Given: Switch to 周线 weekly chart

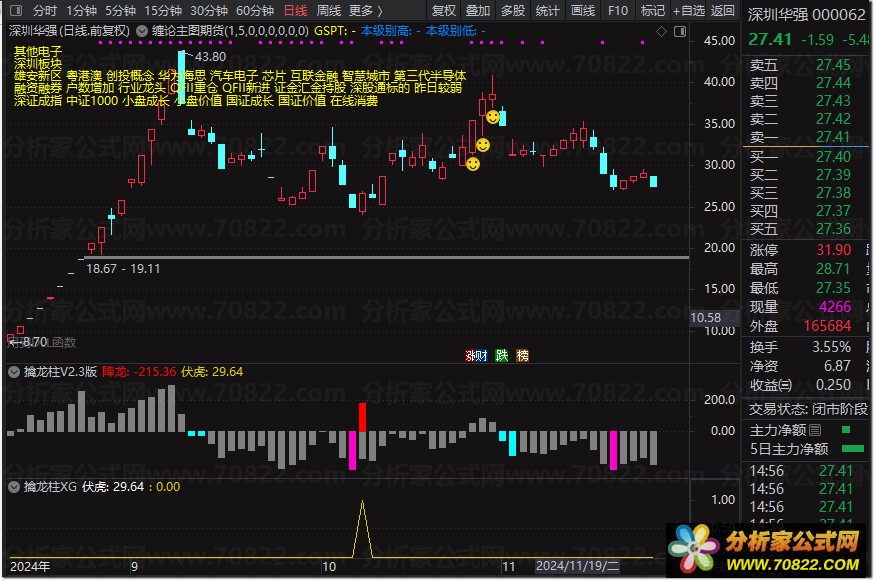Looking at the screenshot, I should tap(328, 11).
